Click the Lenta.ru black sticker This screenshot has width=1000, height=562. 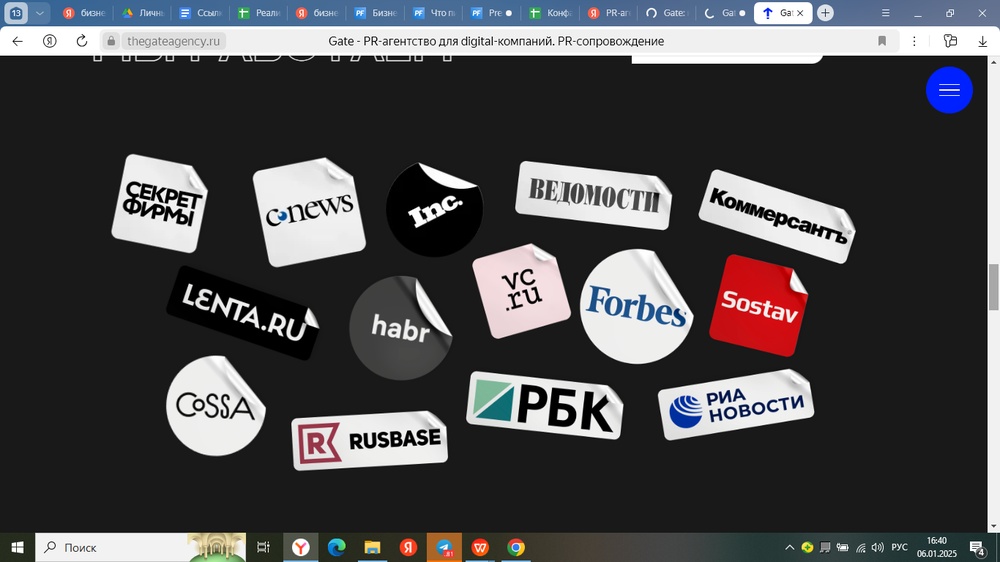[243, 313]
